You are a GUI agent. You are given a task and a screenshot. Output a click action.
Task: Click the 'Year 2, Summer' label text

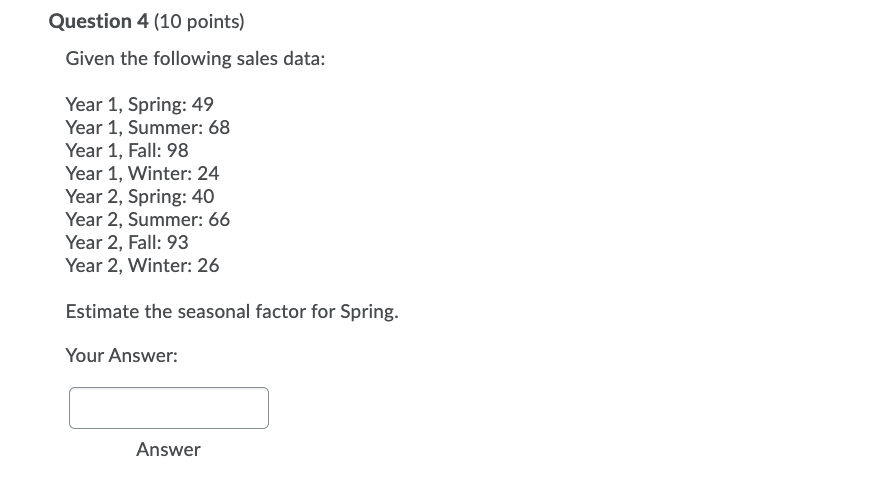[x=131, y=220]
